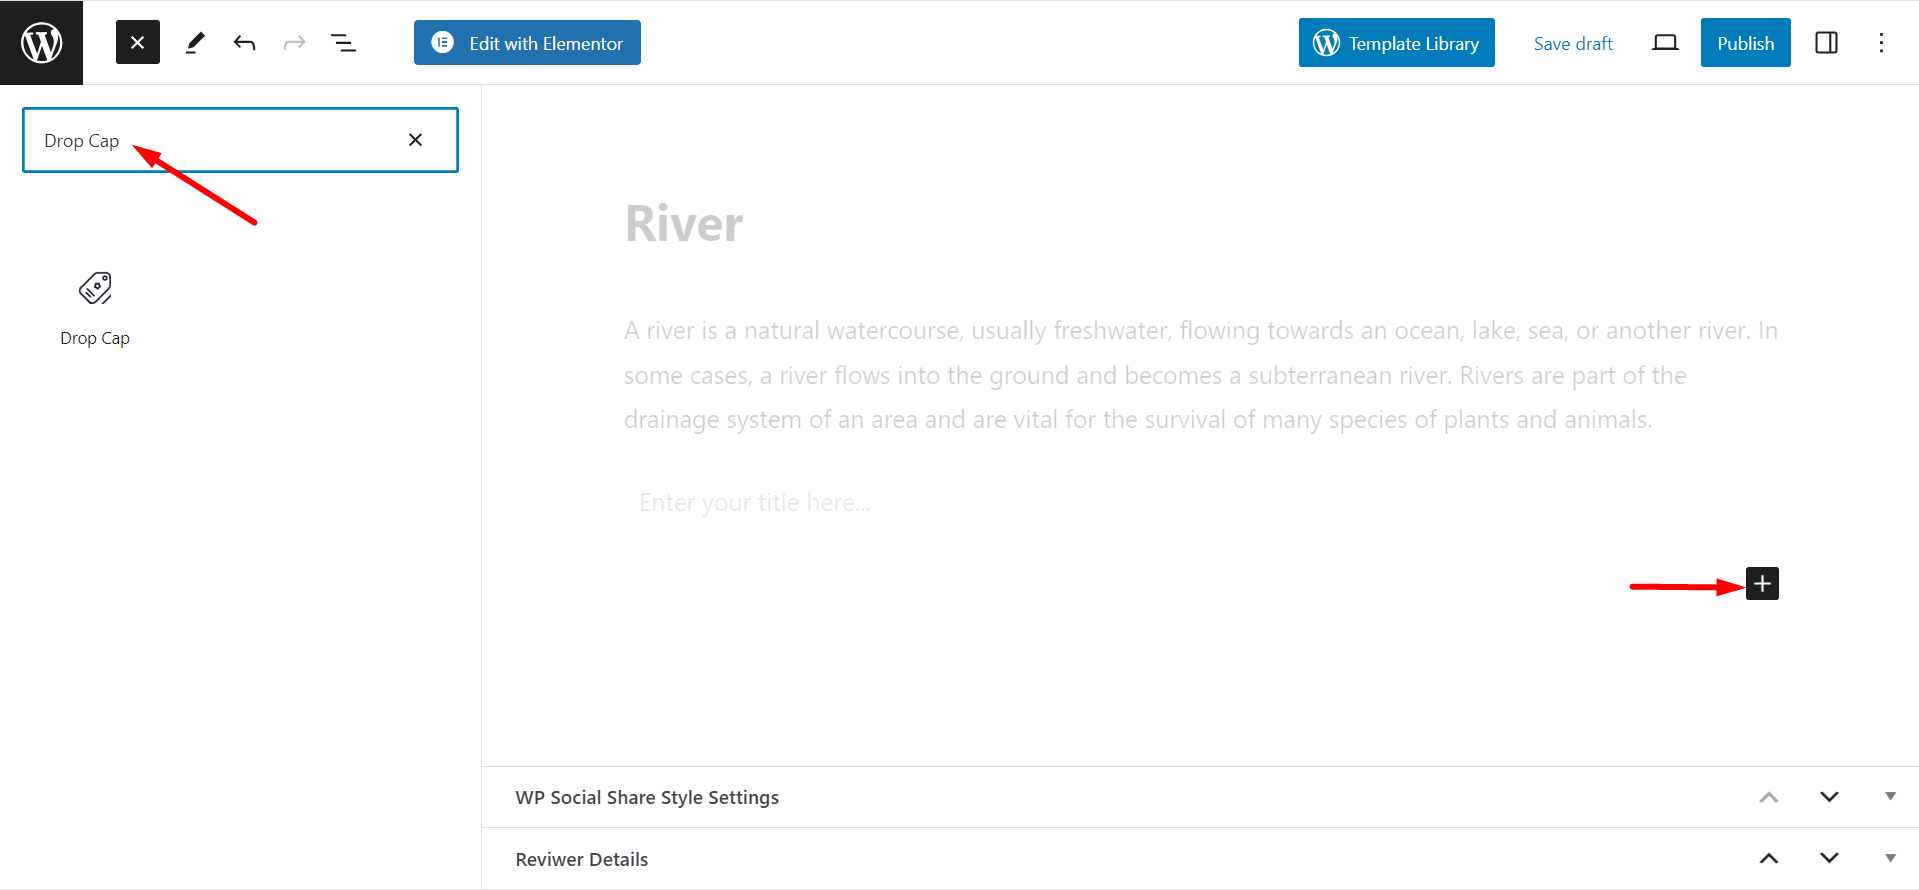Screen dimensions: 1919x890
Task: Open the laptop preview view menu
Action: click(1665, 43)
